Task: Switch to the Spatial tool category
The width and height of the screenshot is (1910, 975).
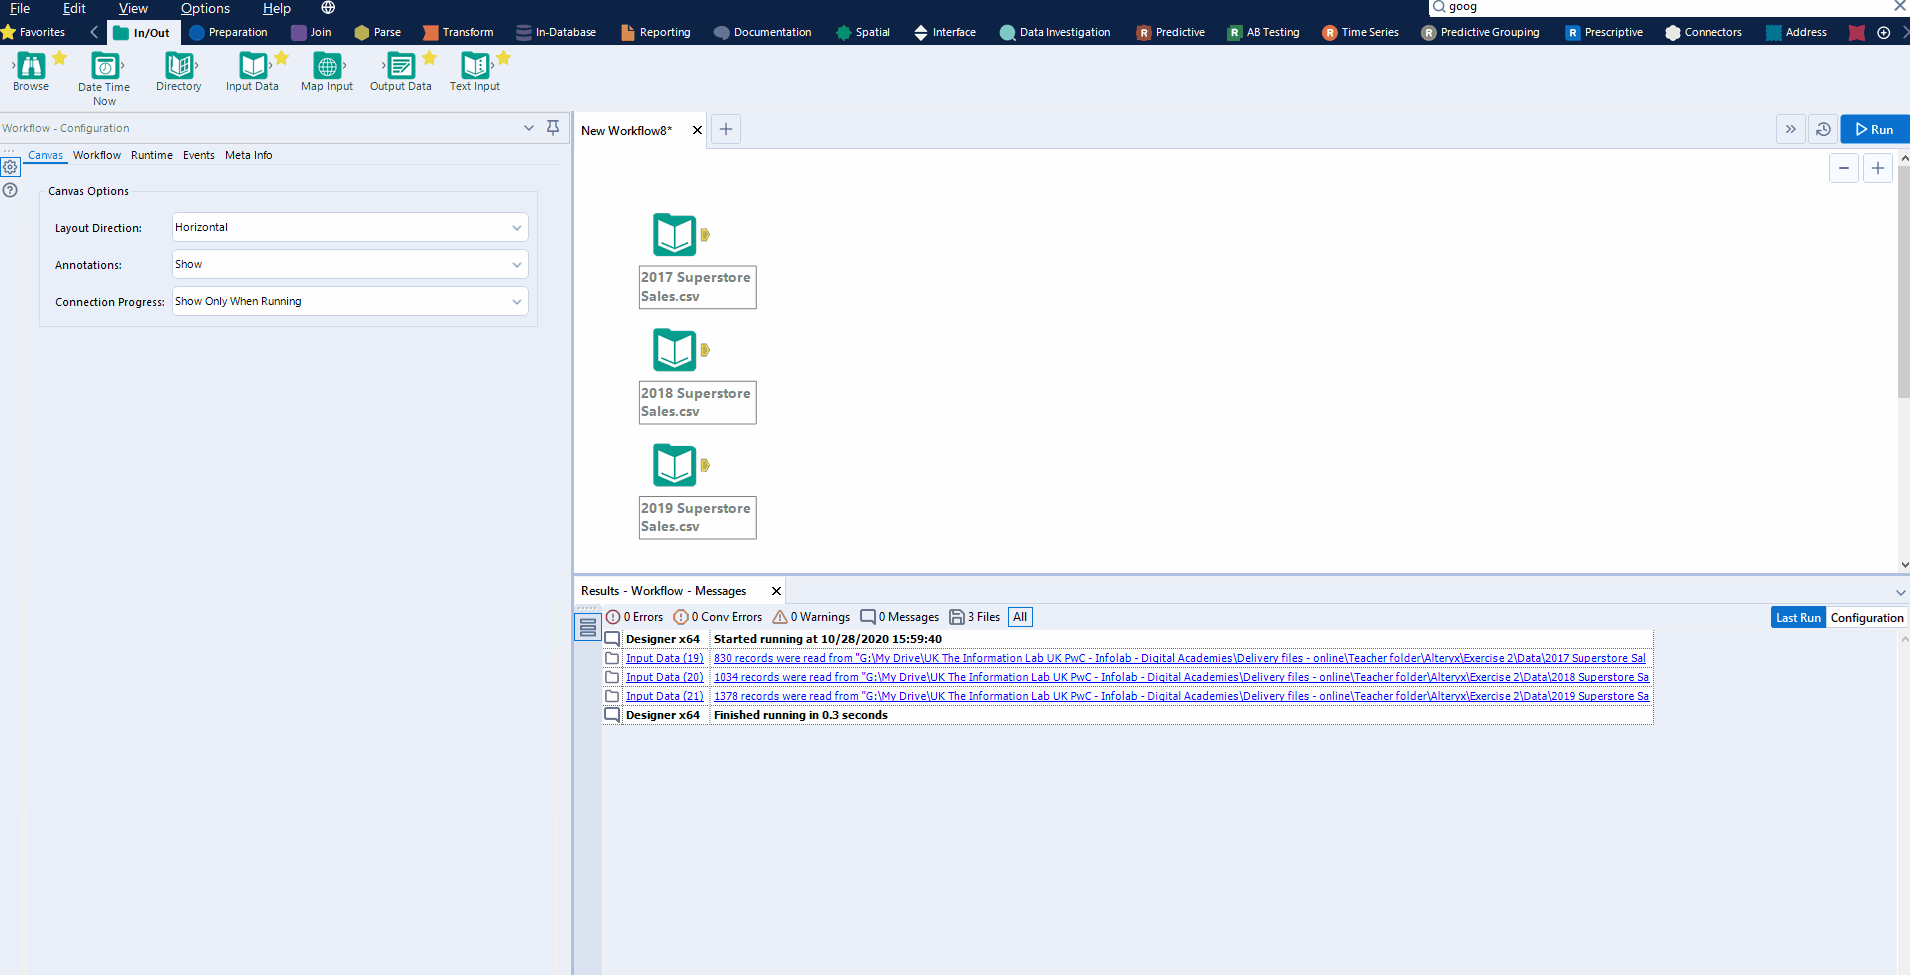Action: [863, 32]
